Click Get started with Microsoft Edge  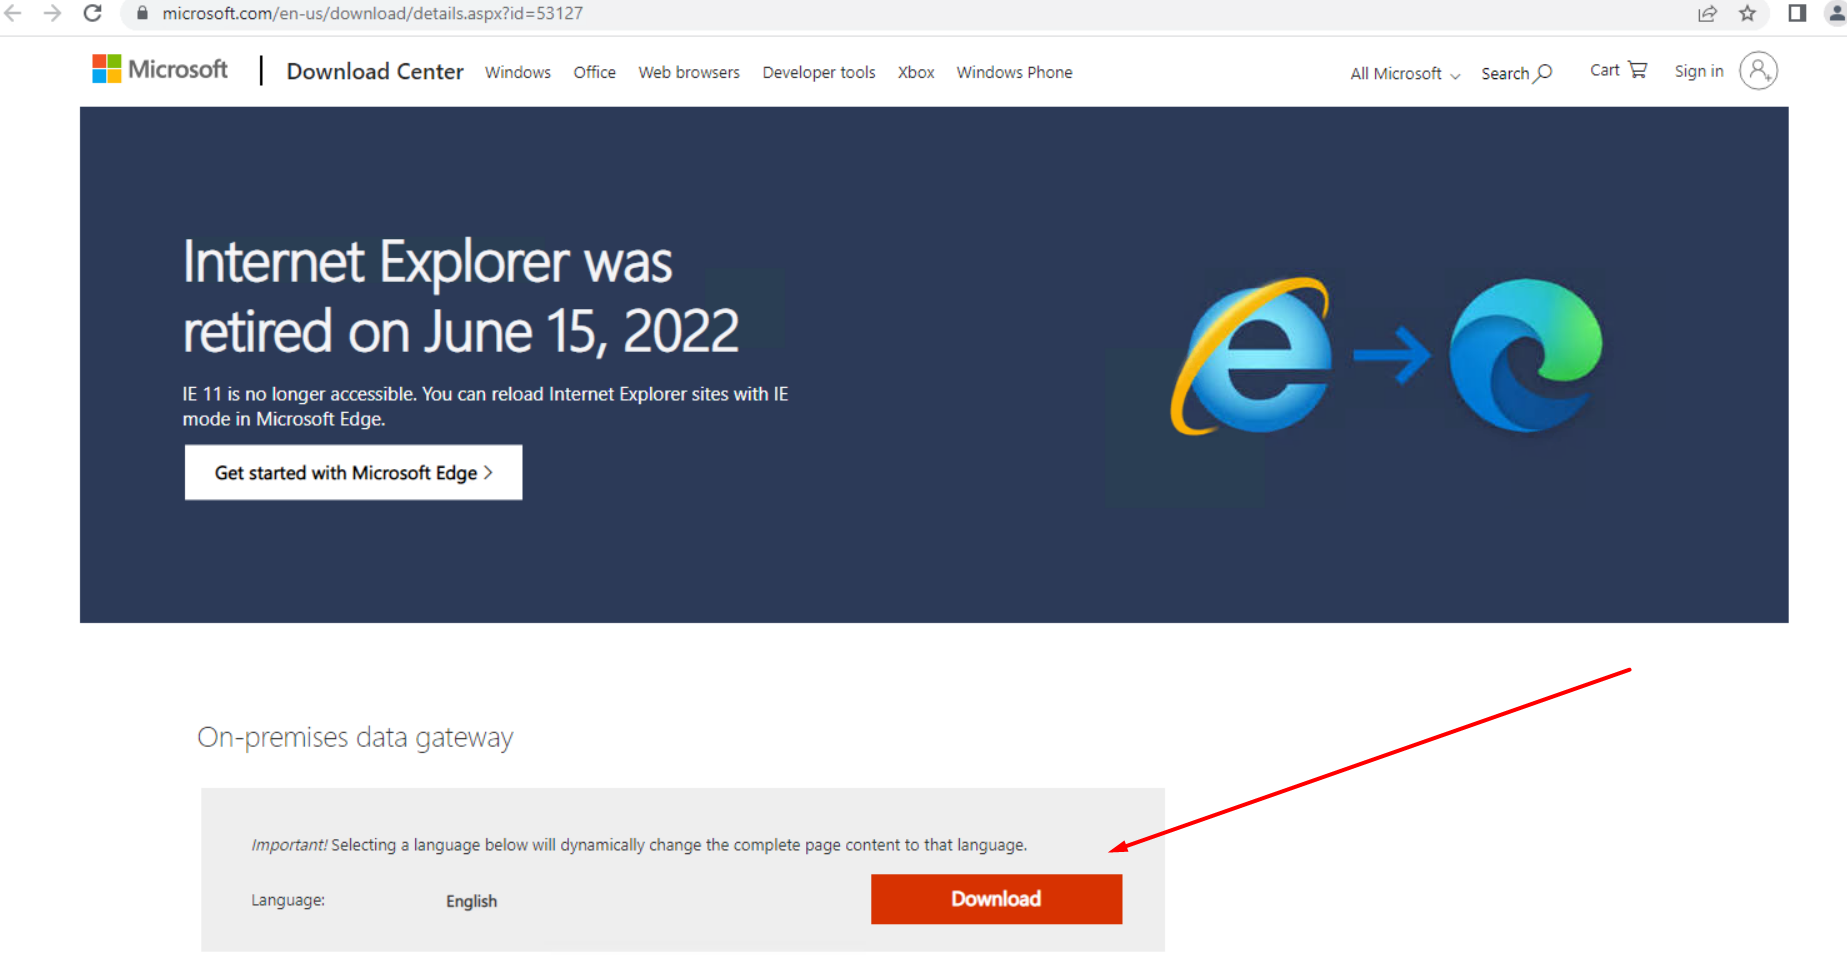click(x=353, y=472)
